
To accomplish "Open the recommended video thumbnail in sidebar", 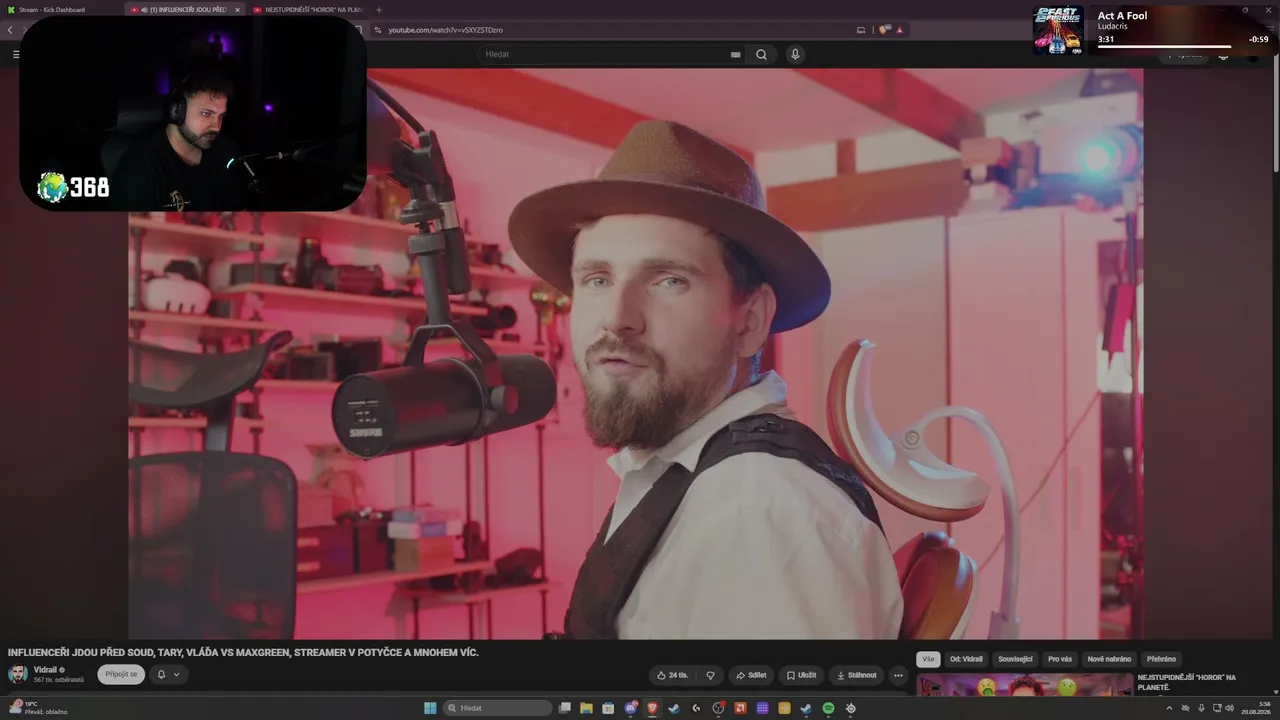I will (1023, 683).
